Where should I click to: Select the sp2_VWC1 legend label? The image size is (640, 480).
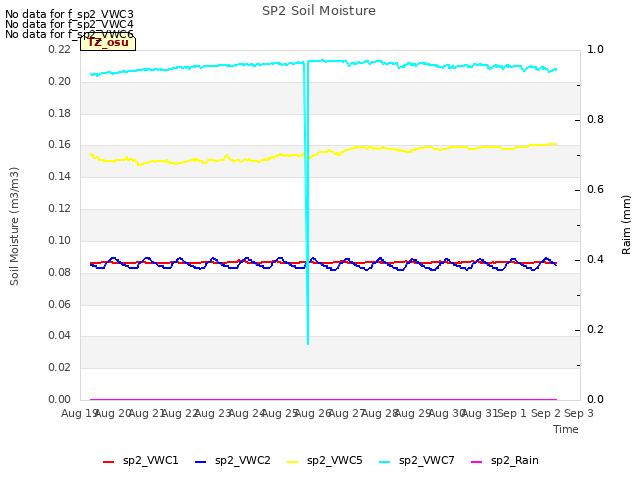point(151,460)
